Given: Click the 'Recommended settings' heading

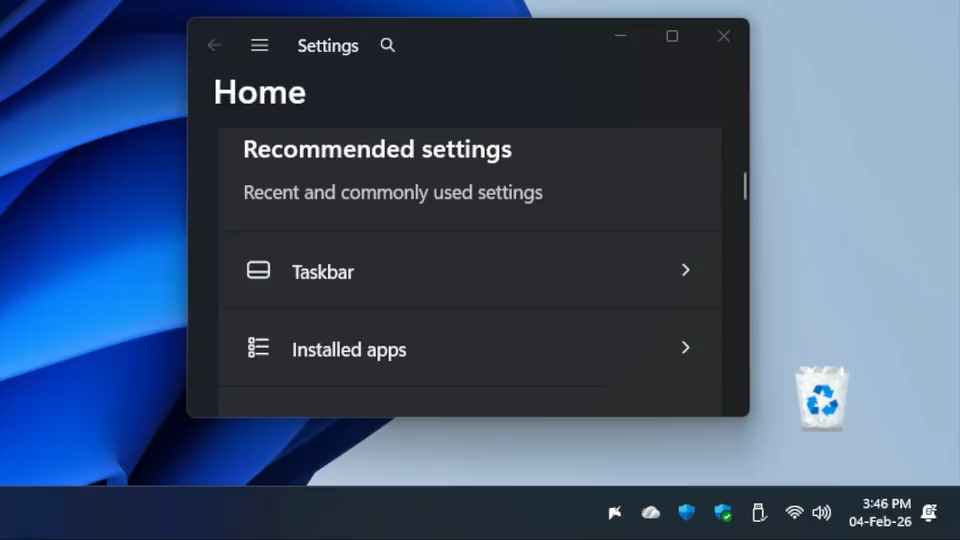Looking at the screenshot, I should click(x=377, y=149).
